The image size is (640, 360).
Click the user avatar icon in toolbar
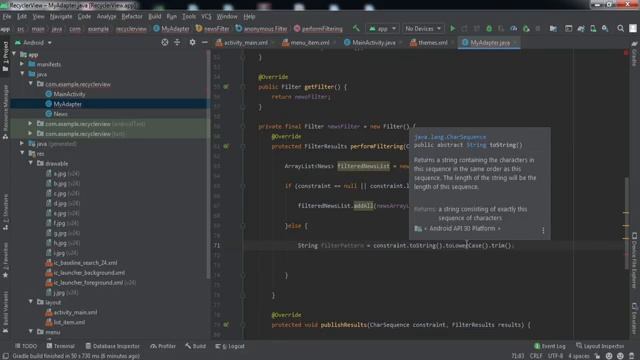point(633,29)
